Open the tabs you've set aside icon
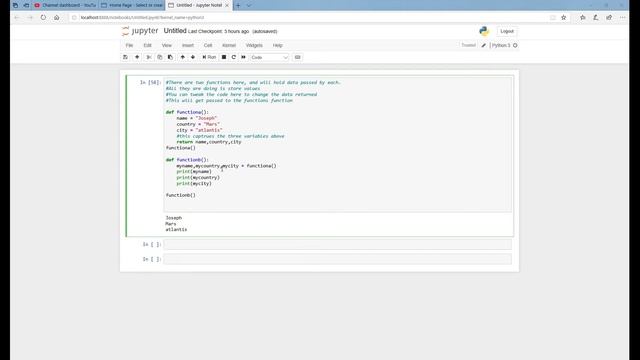640x360 pixels. click(x=15, y=5)
